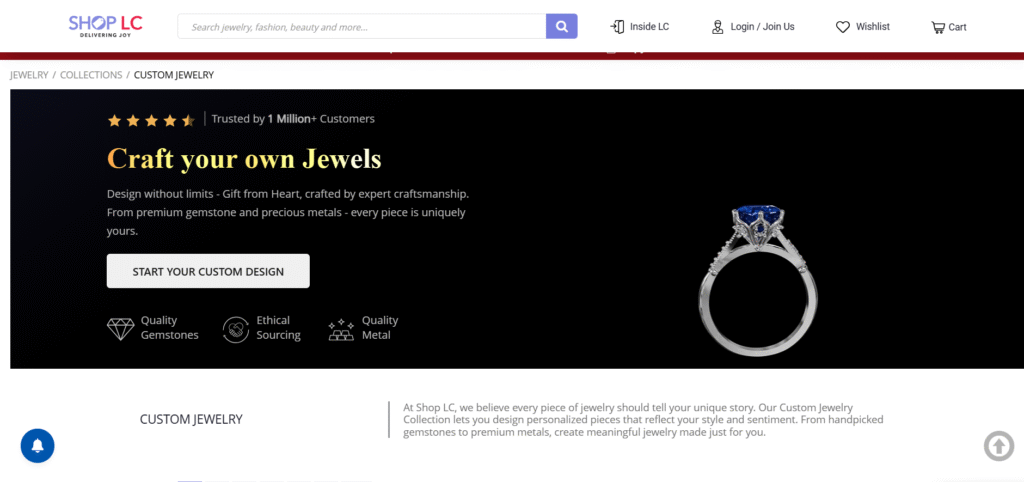
Task: Click the Login / Join Us user icon
Action: 718,27
